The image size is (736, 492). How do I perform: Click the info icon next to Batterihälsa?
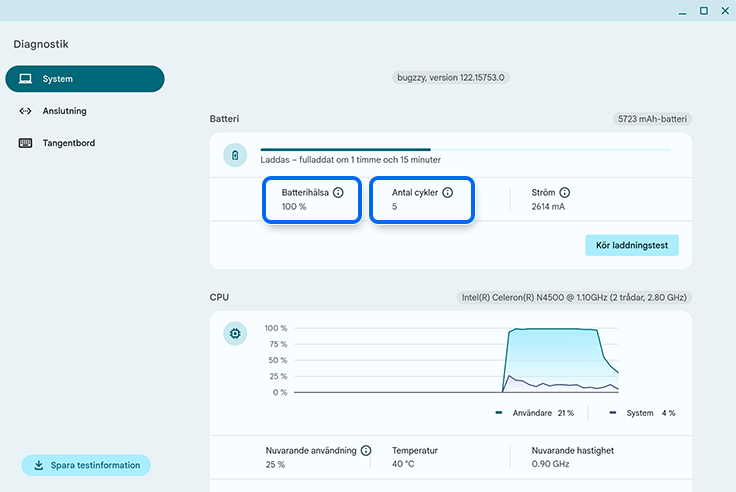click(338, 192)
